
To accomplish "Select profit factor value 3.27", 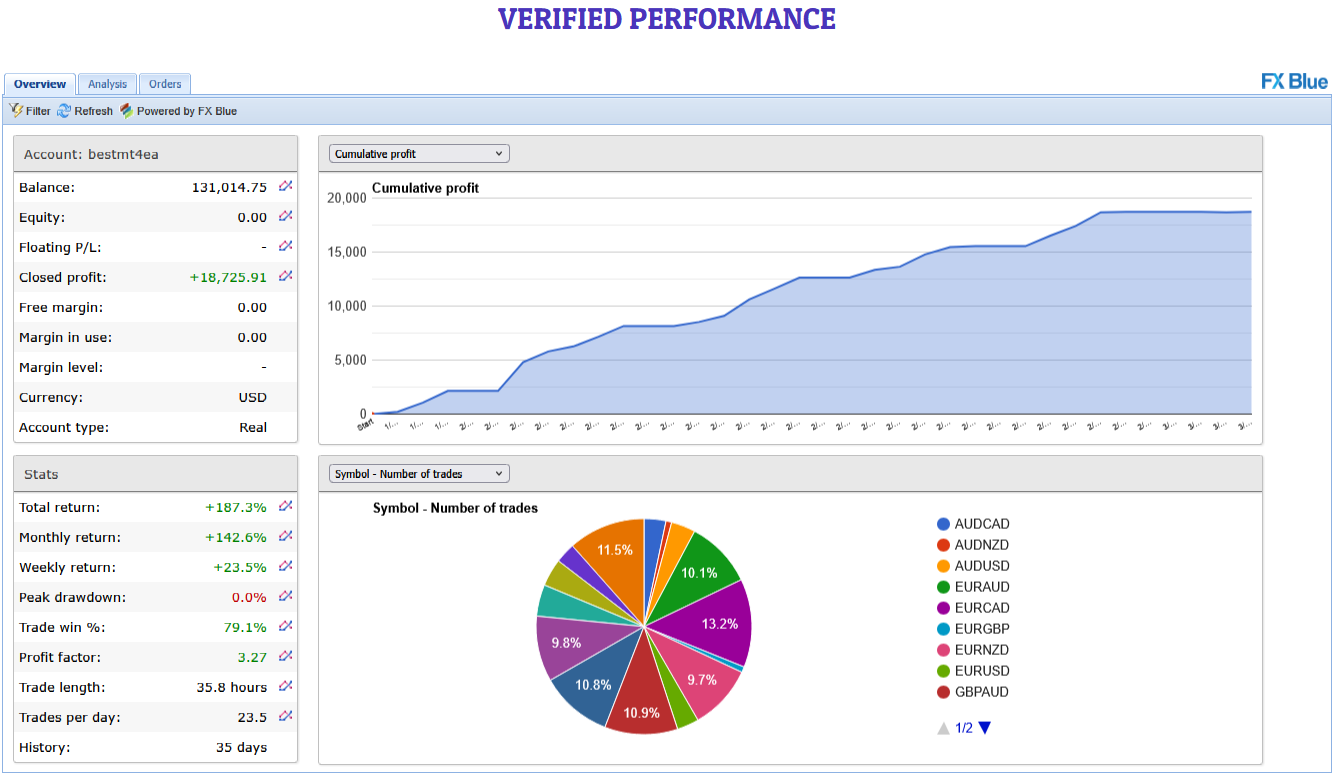I will coord(252,657).
